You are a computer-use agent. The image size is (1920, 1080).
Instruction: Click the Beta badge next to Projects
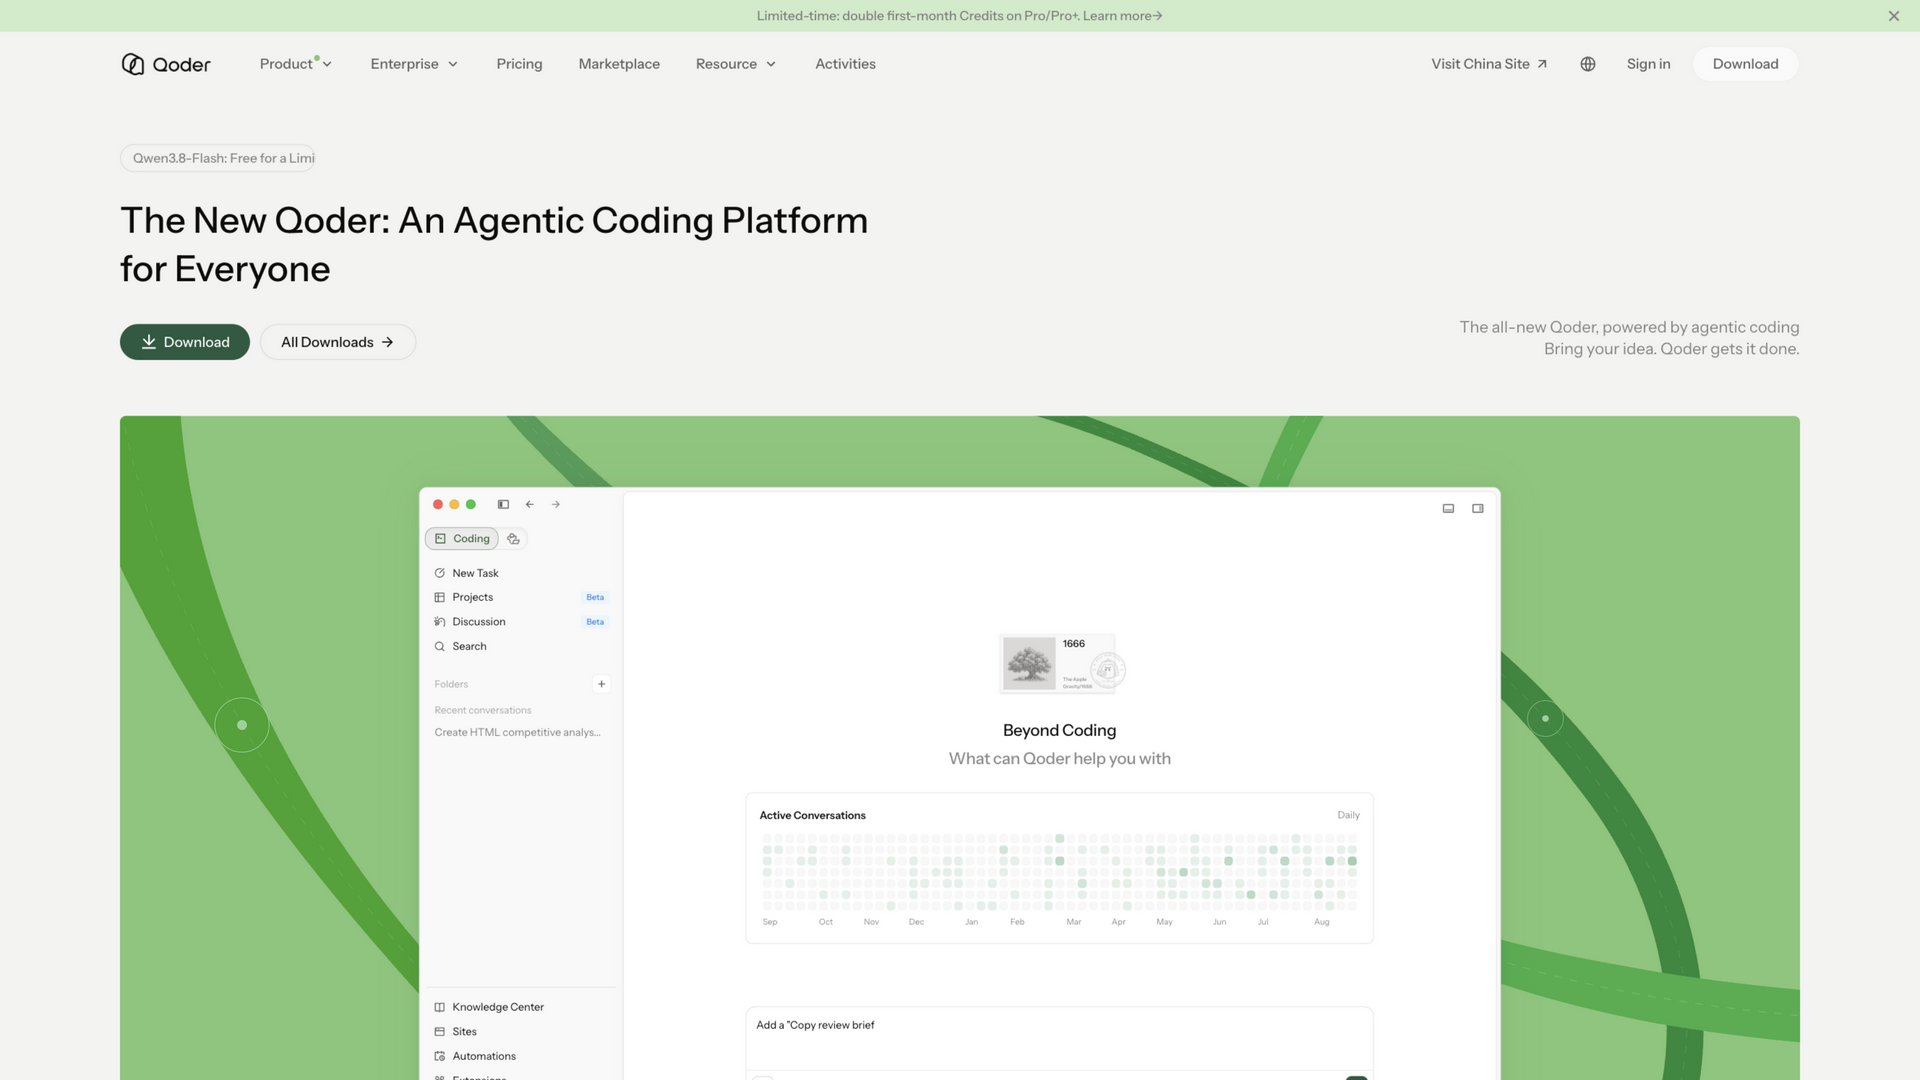(595, 597)
